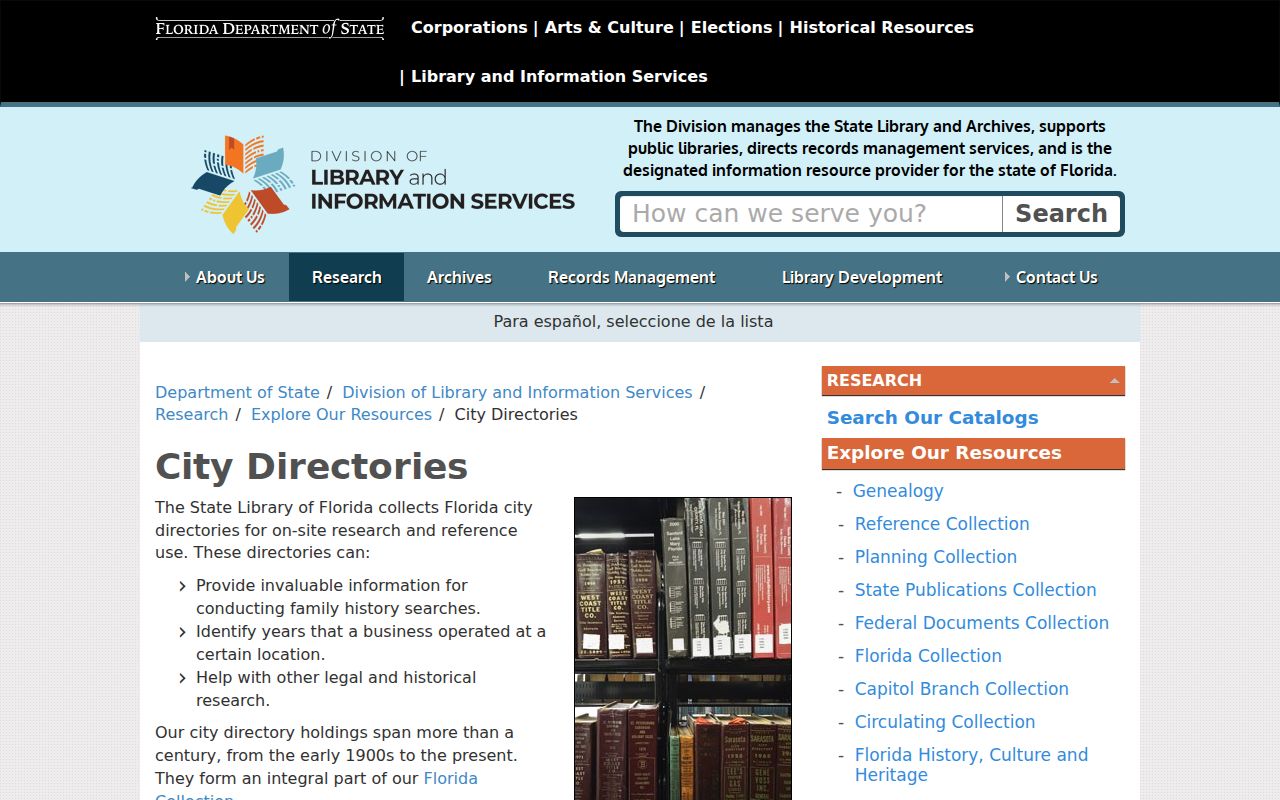
Task: Select Explore Our Resources sidebar heading
Action: coord(973,453)
